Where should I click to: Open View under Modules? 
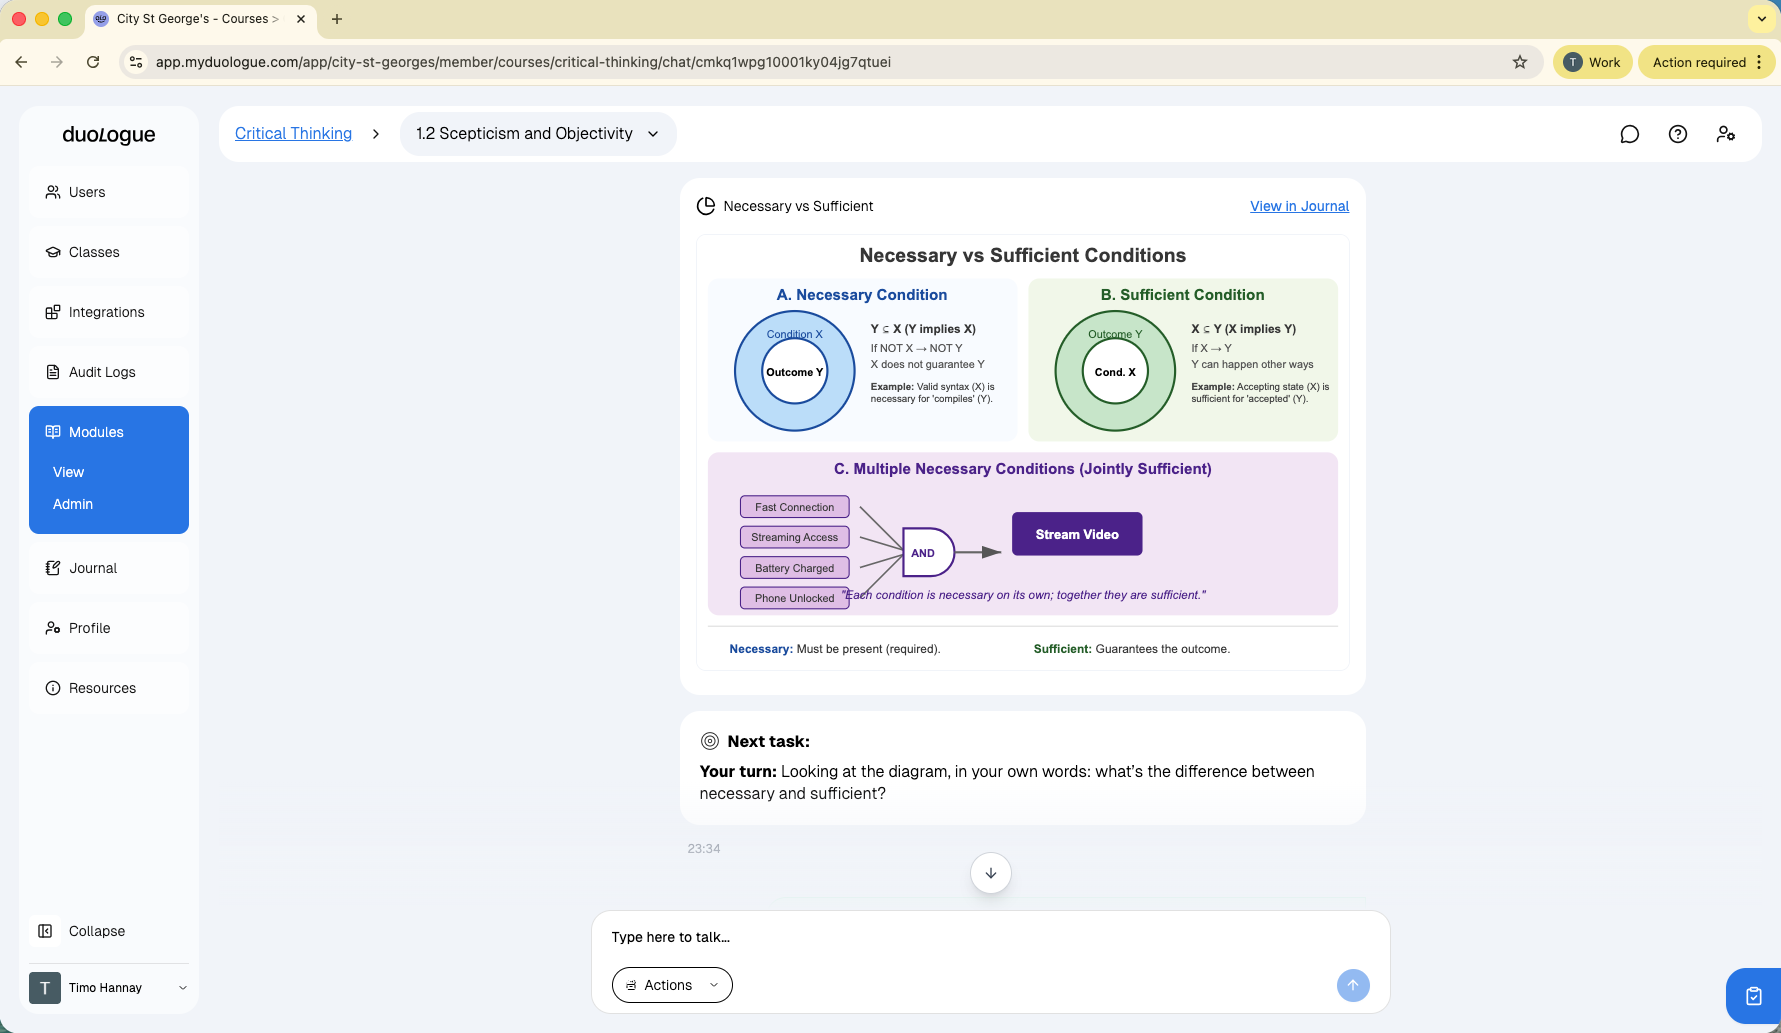pos(69,472)
